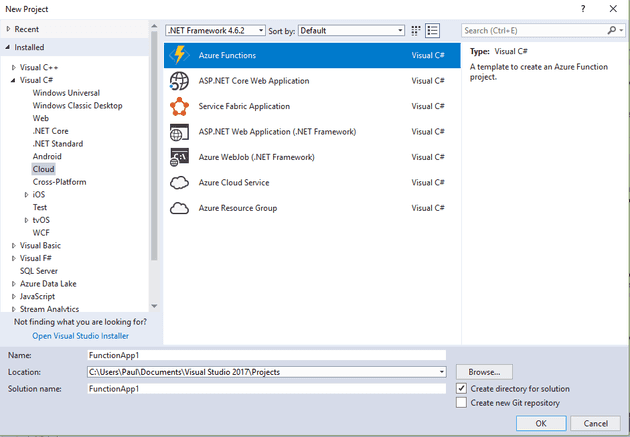Select Windows Classic Desktop category
This screenshot has width=630, height=437.
pos(78,106)
